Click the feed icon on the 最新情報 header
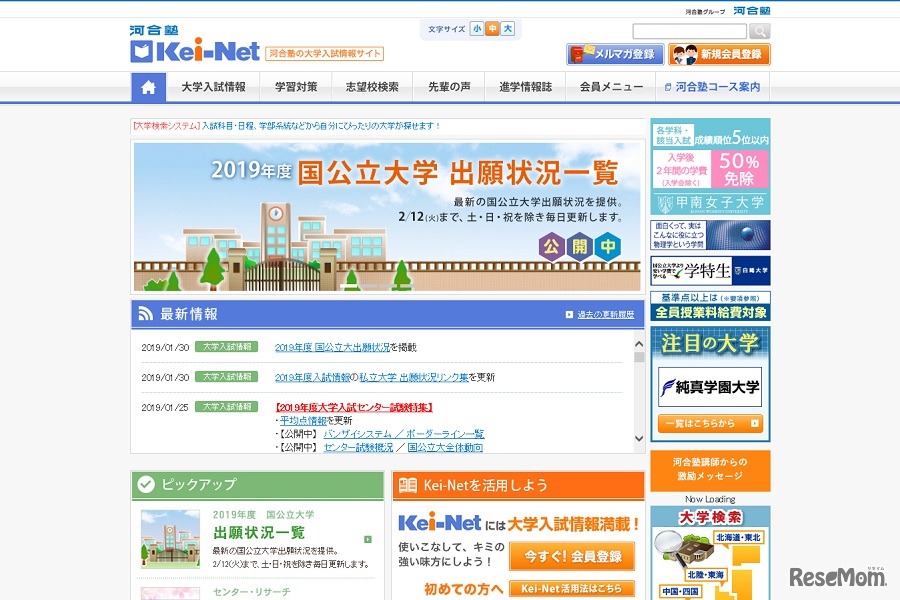The height and width of the screenshot is (600, 900). [x=143, y=312]
